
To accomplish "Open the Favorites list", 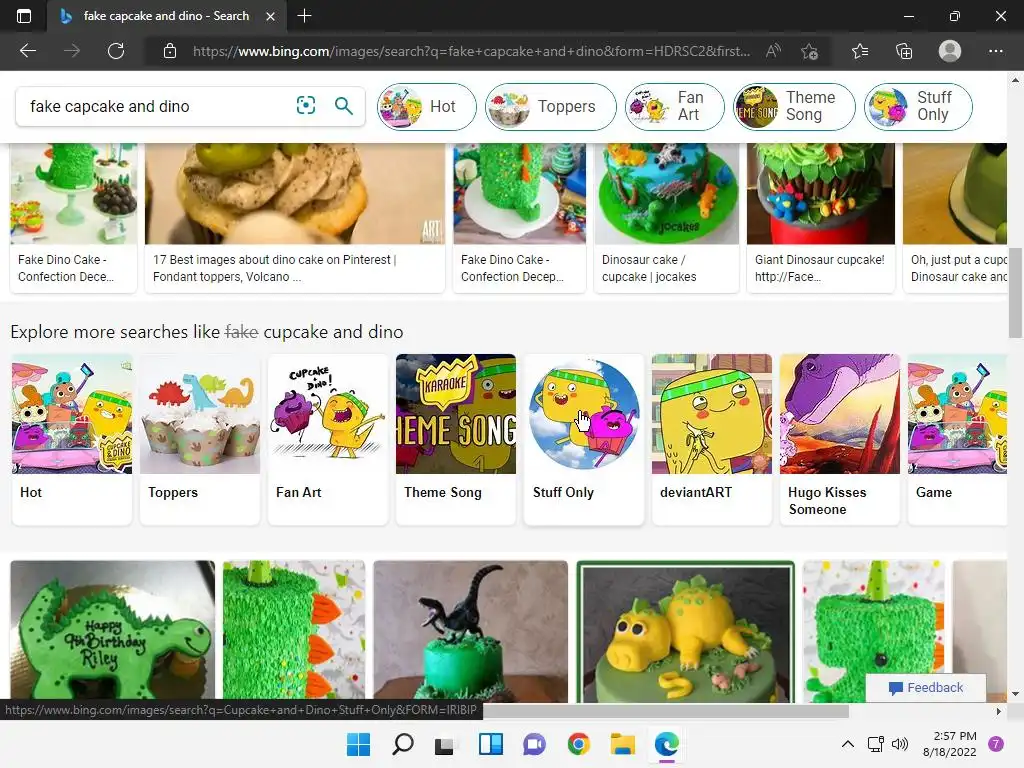I will [860, 51].
